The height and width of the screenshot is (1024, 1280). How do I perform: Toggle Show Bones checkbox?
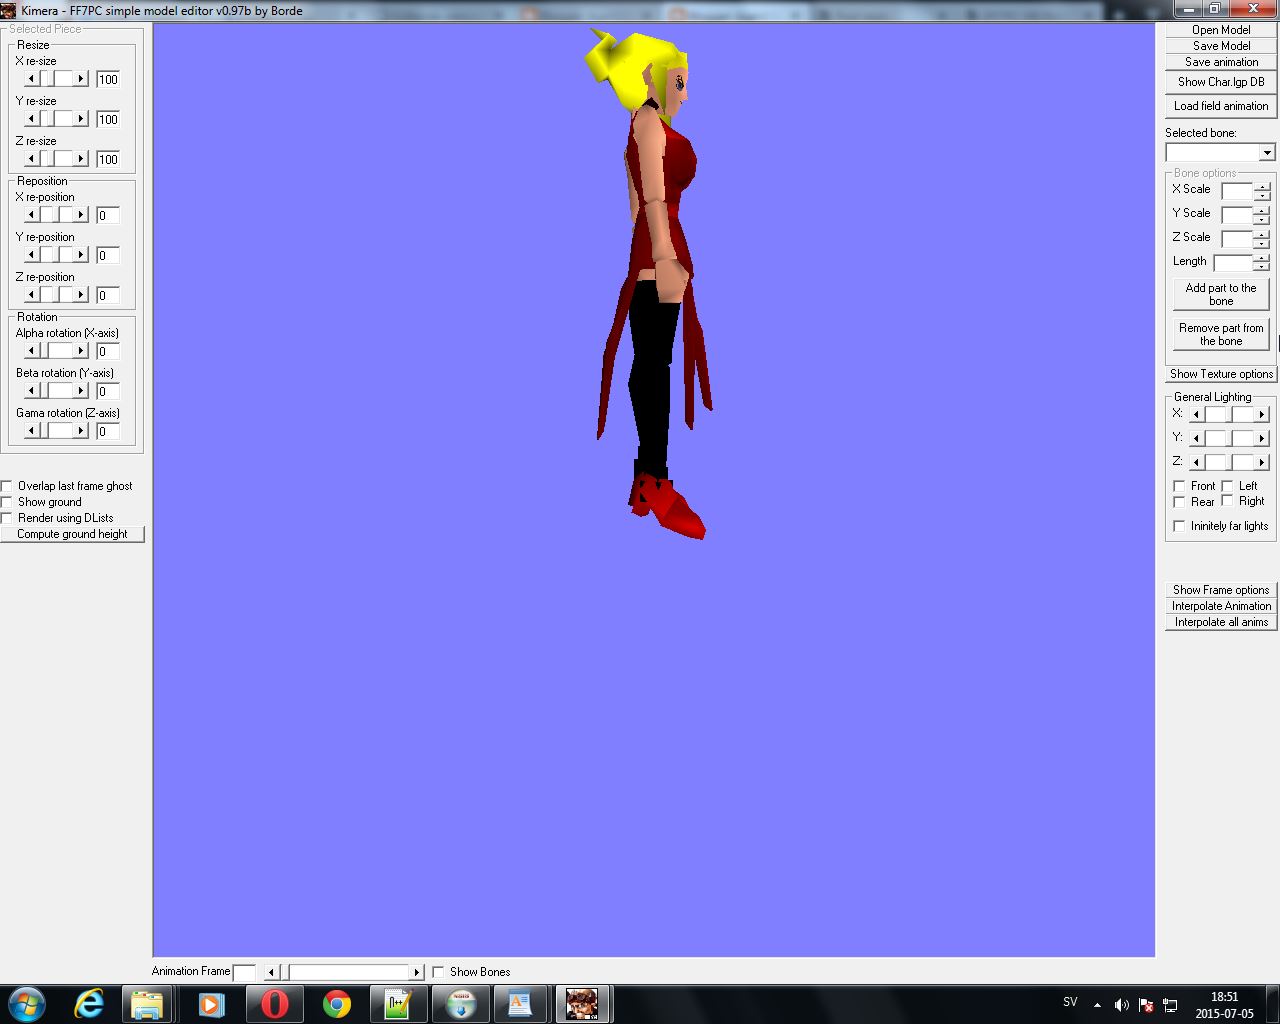point(438,972)
